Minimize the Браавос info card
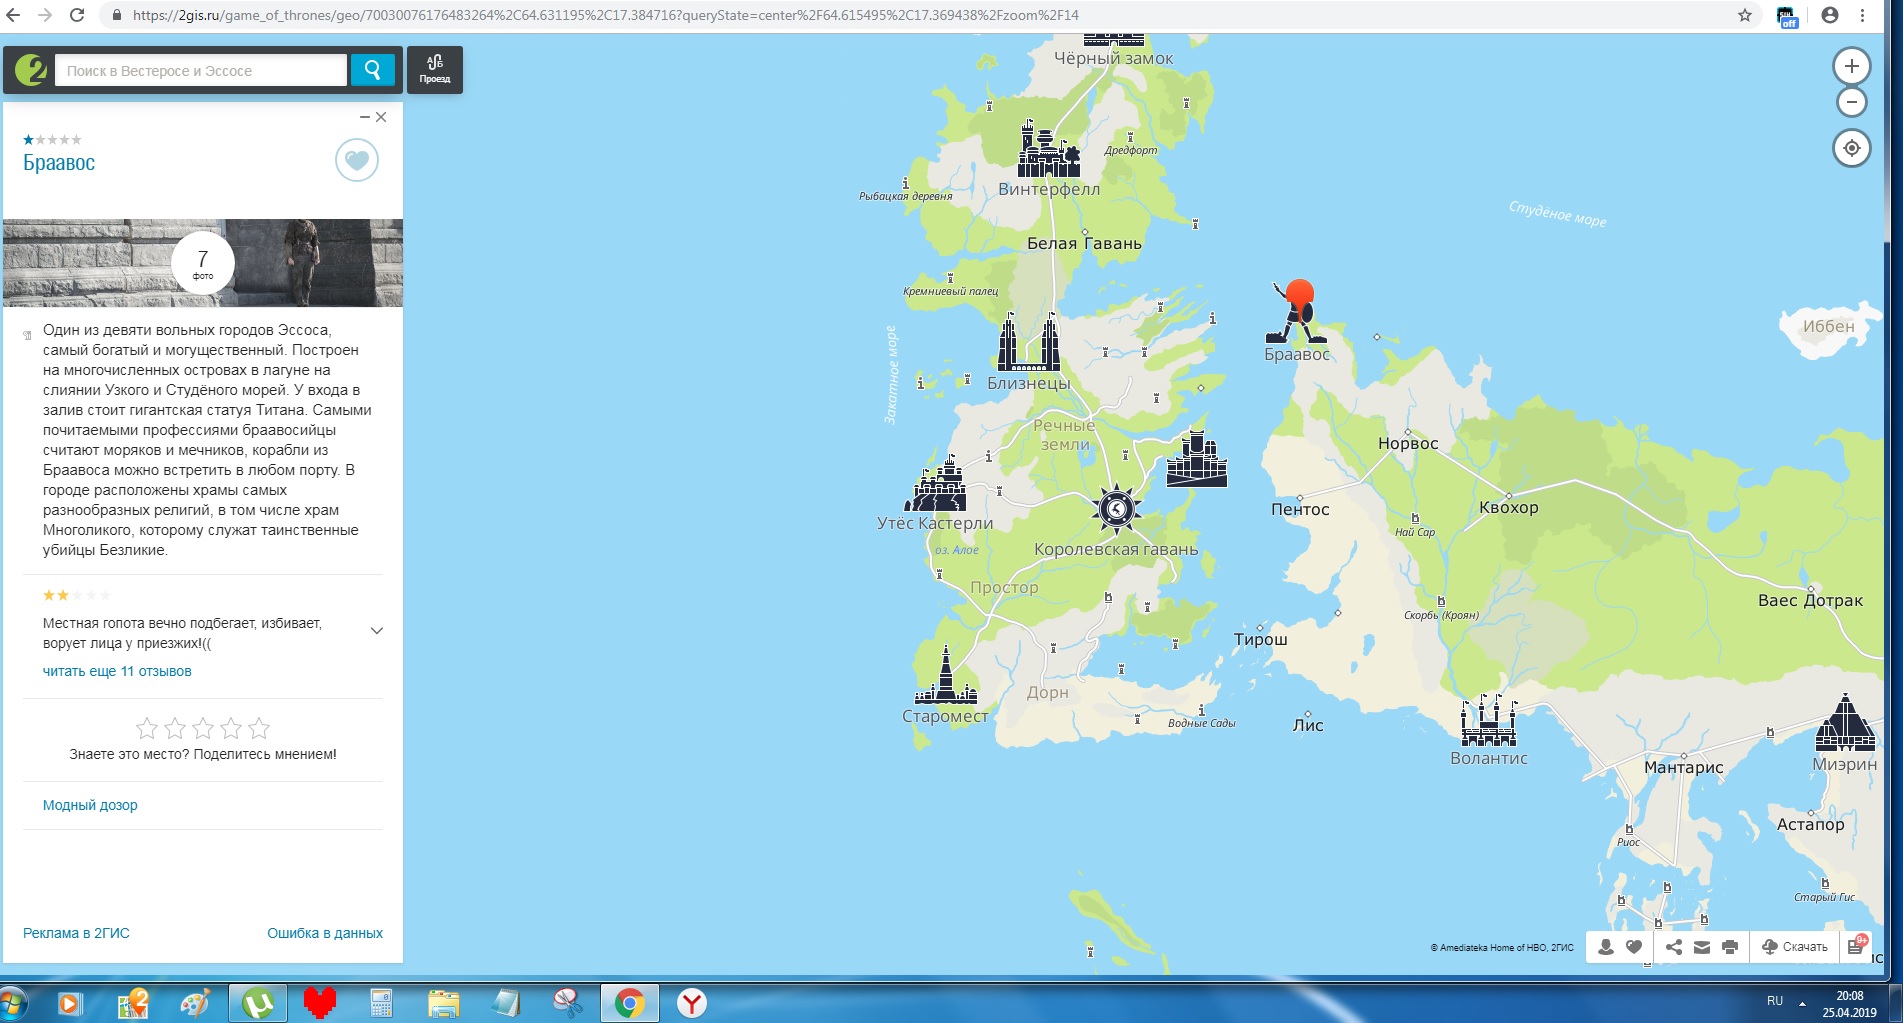 365,117
